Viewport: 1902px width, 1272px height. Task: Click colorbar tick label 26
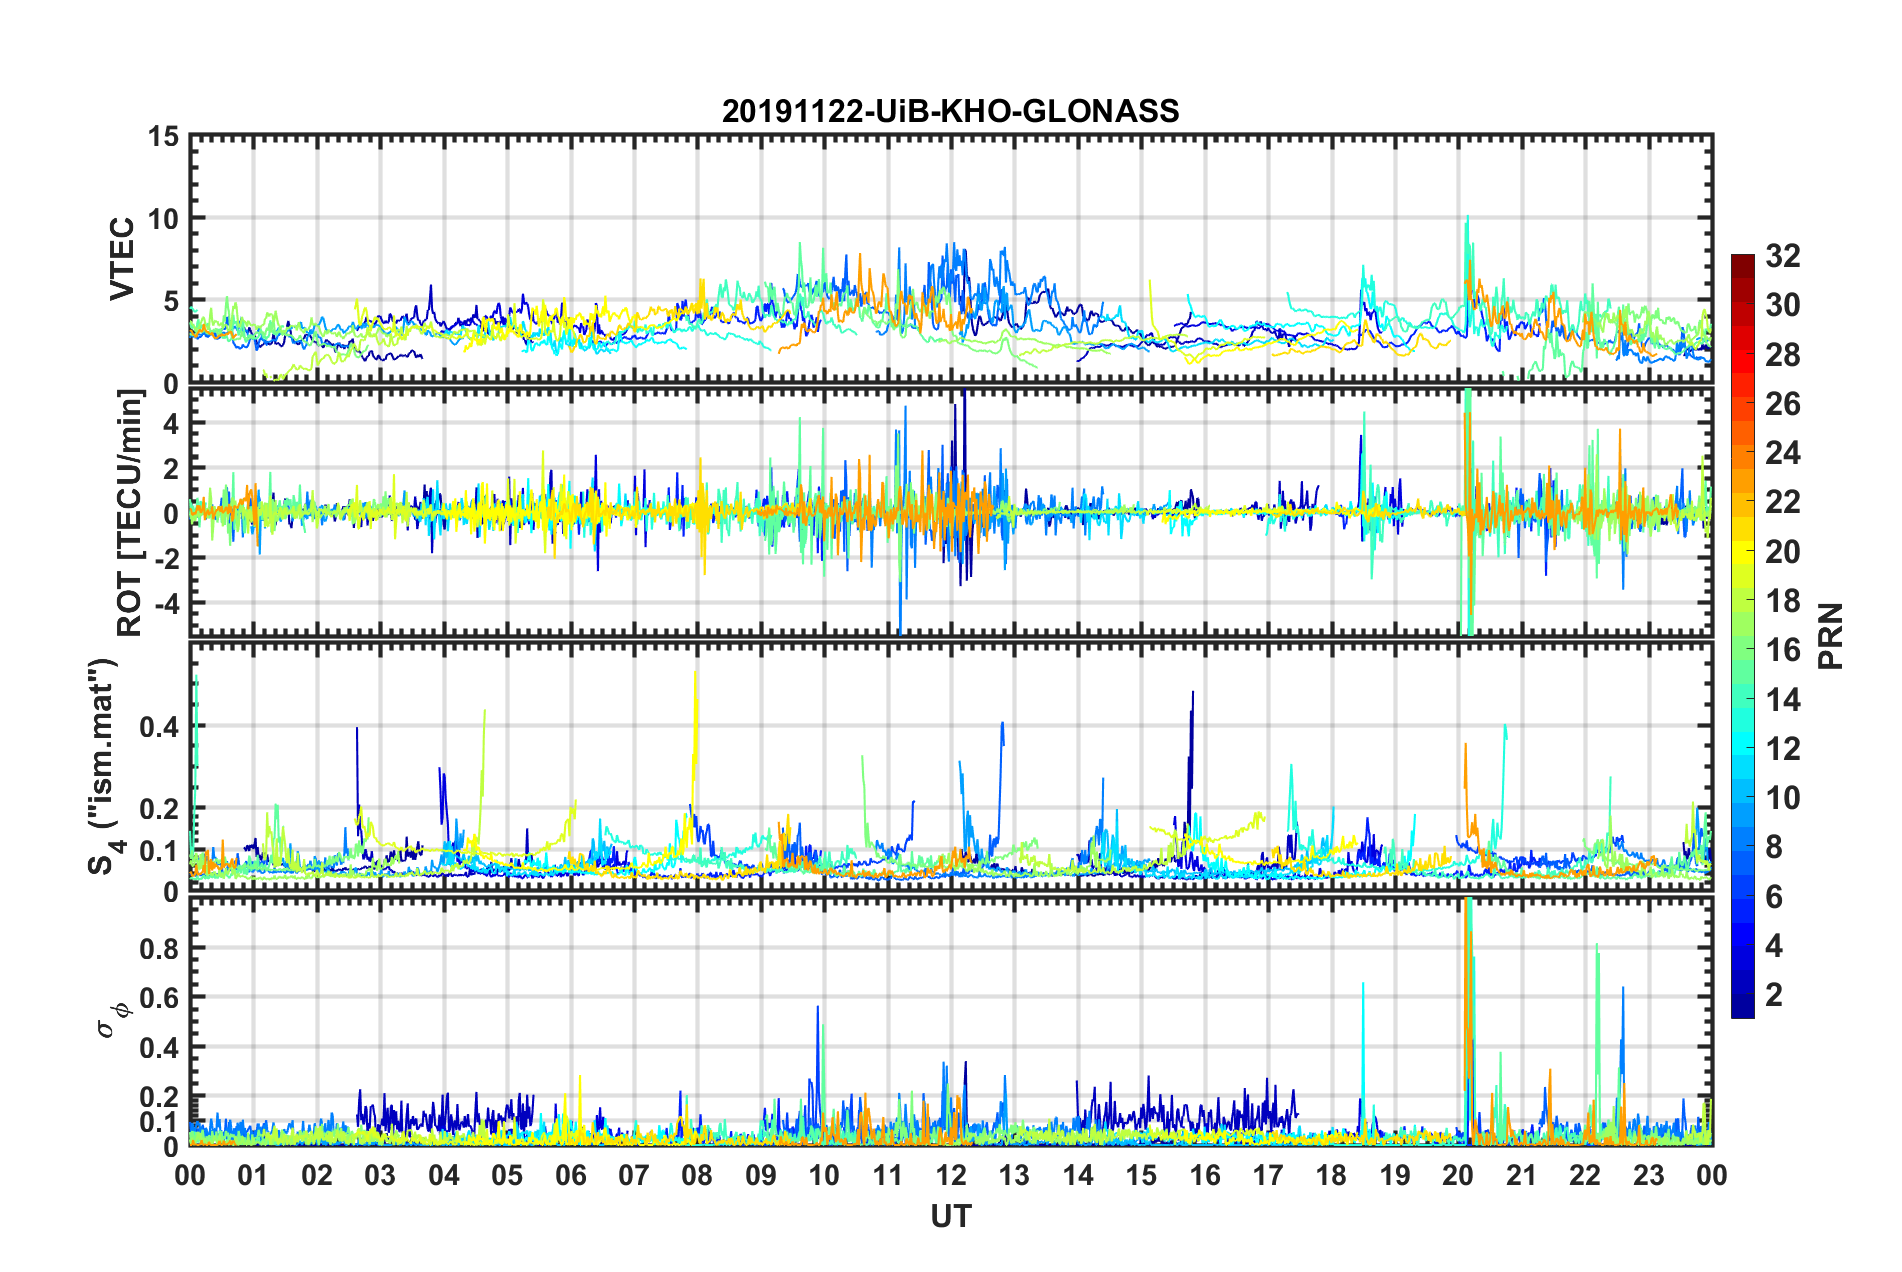(1782, 404)
